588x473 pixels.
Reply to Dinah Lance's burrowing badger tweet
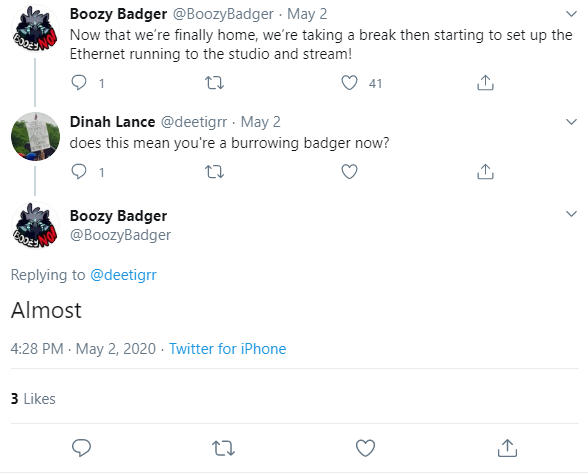click(79, 172)
